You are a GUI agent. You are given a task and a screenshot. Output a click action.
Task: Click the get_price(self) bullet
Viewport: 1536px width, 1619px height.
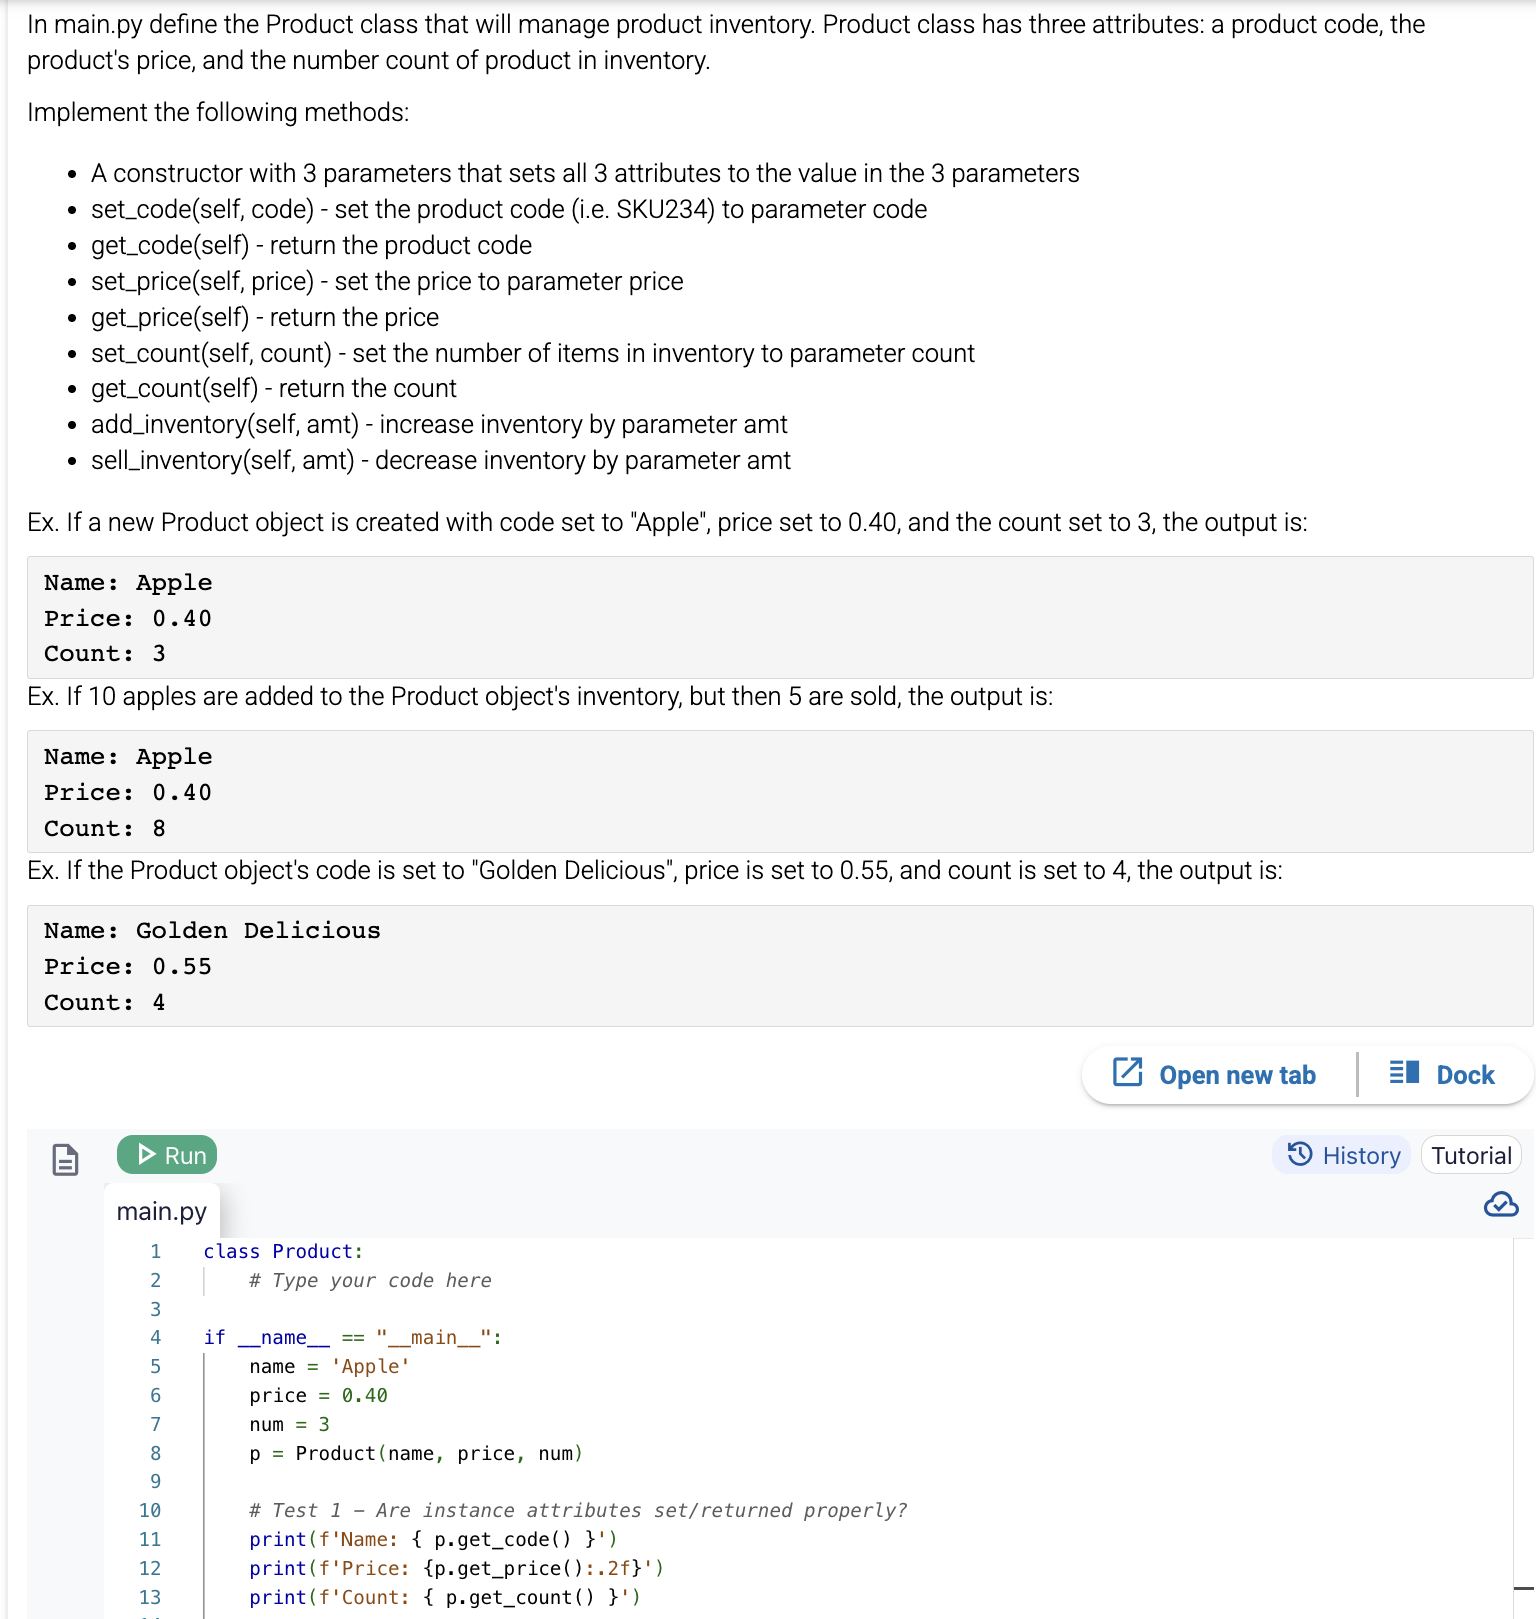point(265,317)
